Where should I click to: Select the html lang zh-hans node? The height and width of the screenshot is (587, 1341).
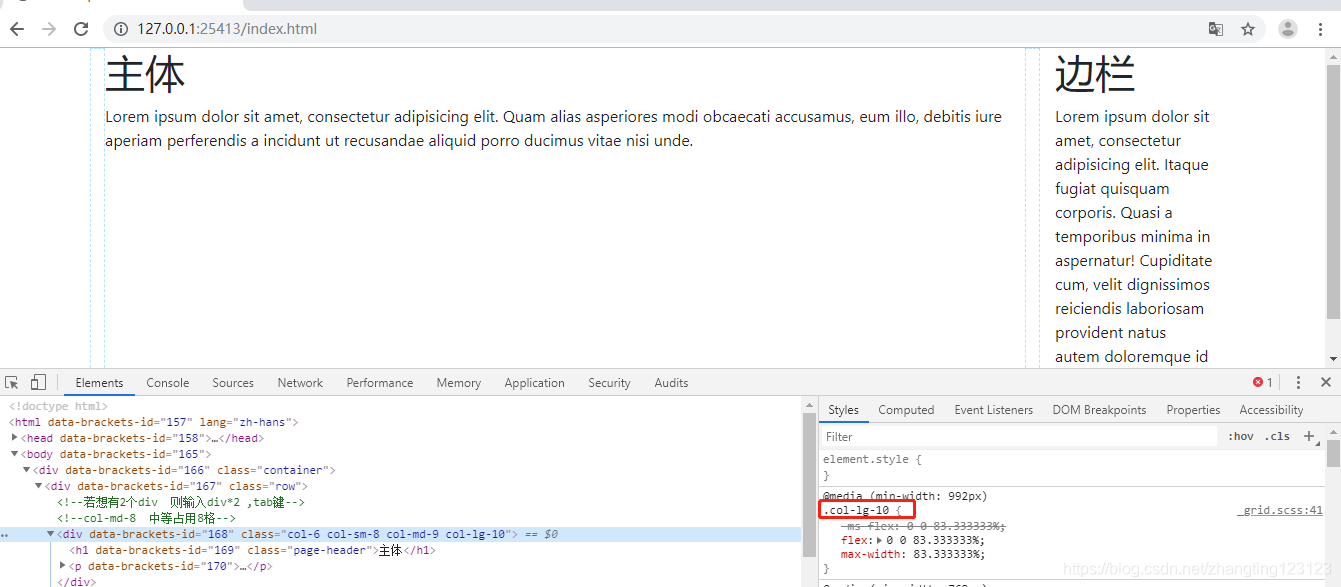(x=154, y=422)
